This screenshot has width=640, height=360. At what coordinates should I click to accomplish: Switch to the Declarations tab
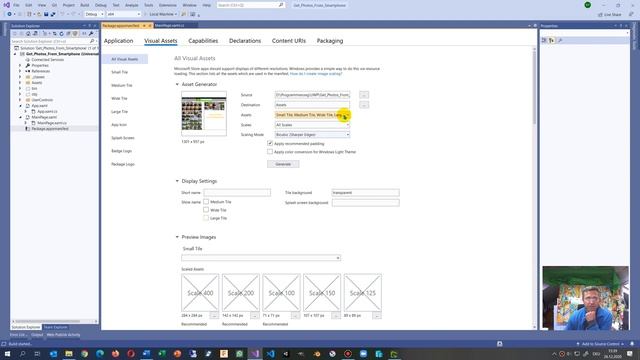click(245, 41)
